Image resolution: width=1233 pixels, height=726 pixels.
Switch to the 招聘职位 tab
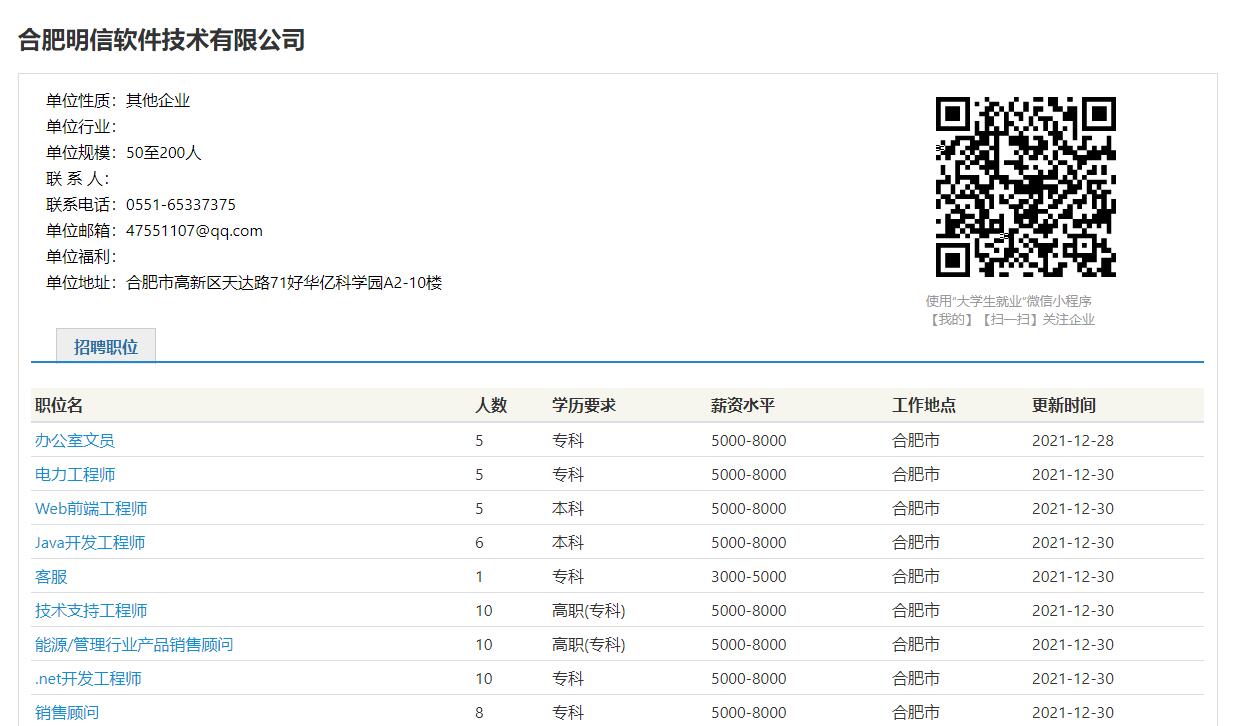pos(106,347)
